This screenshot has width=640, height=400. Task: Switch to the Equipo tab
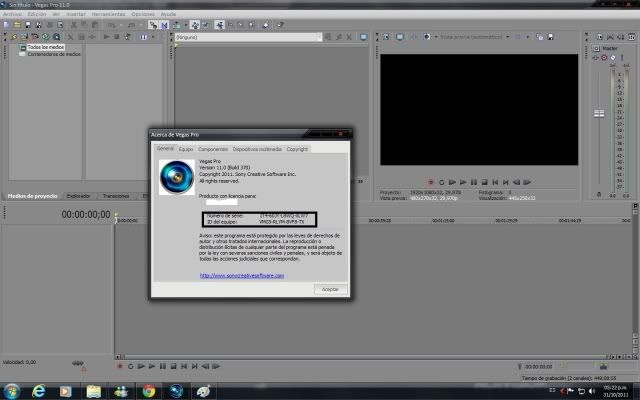[186, 148]
